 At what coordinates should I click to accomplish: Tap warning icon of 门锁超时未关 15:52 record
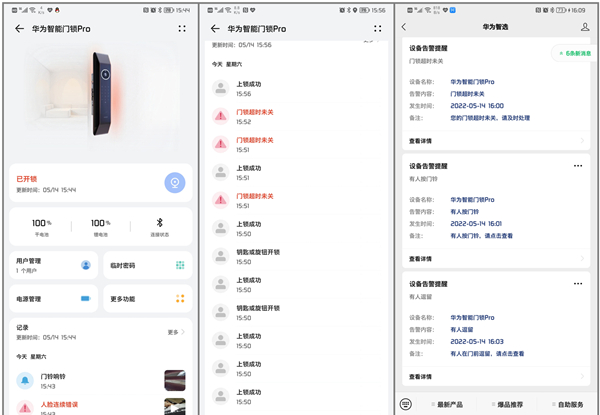220,116
